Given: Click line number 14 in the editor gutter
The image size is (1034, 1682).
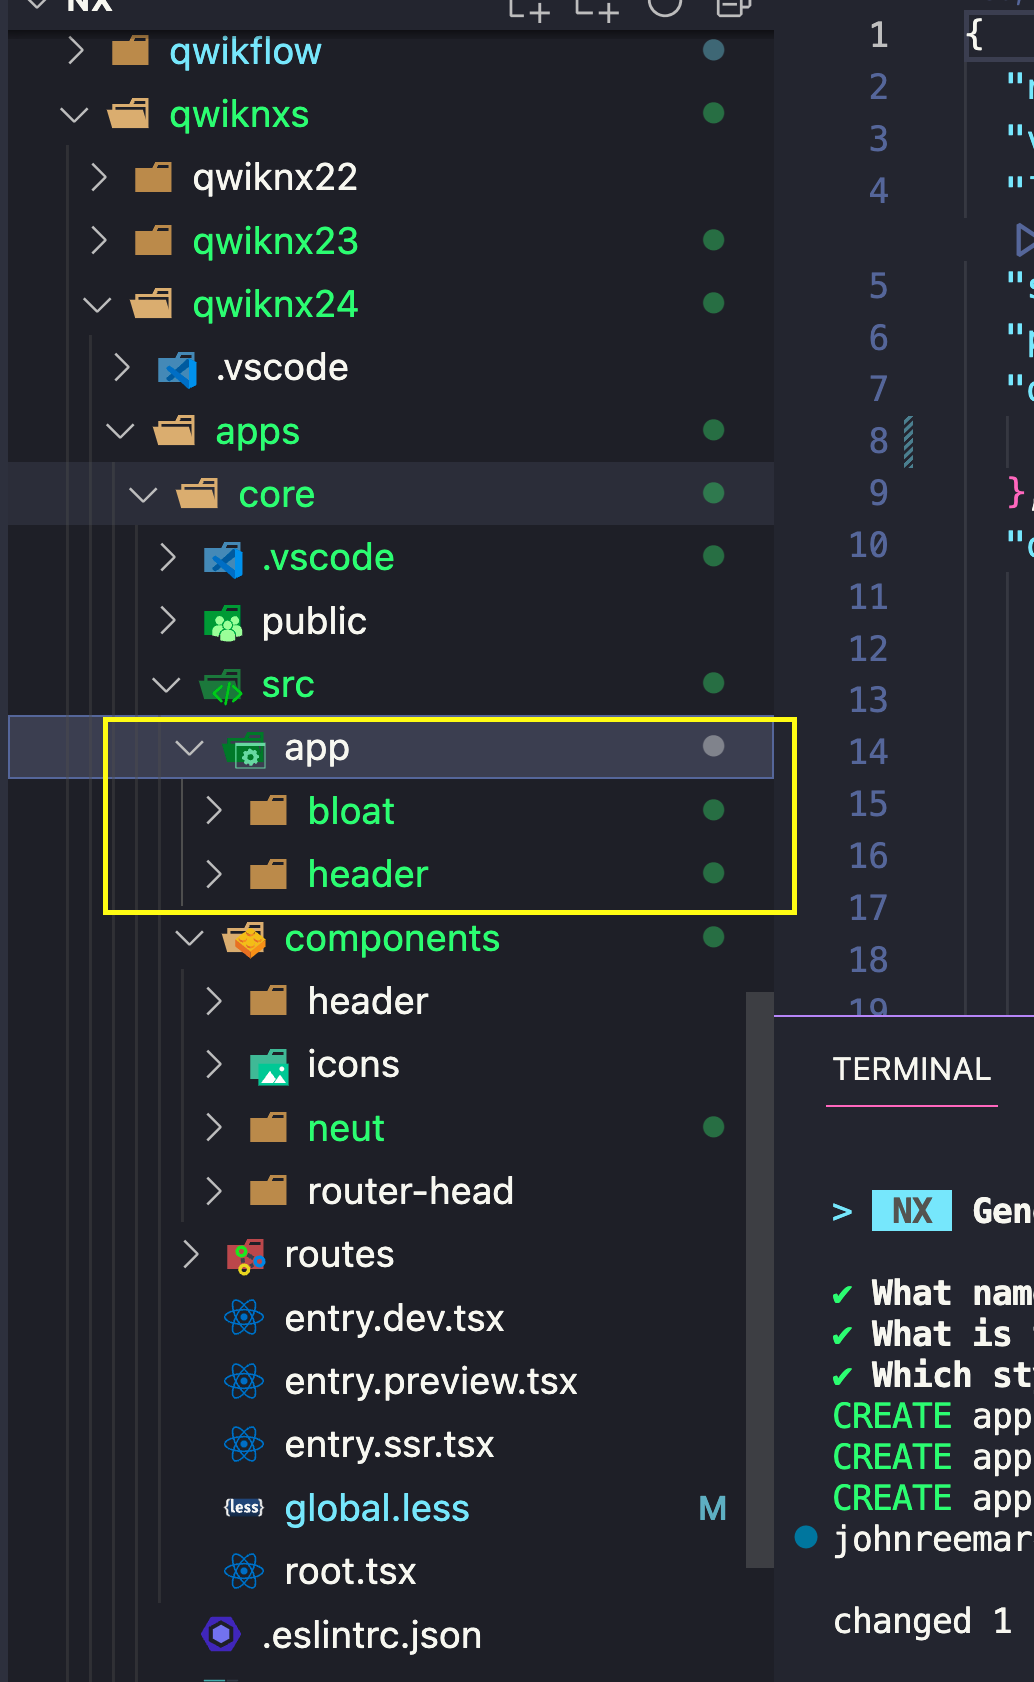Looking at the screenshot, I should pyautogui.click(x=868, y=751).
